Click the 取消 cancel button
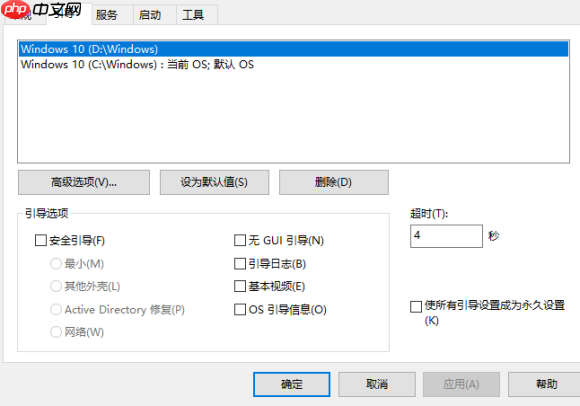 click(377, 385)
